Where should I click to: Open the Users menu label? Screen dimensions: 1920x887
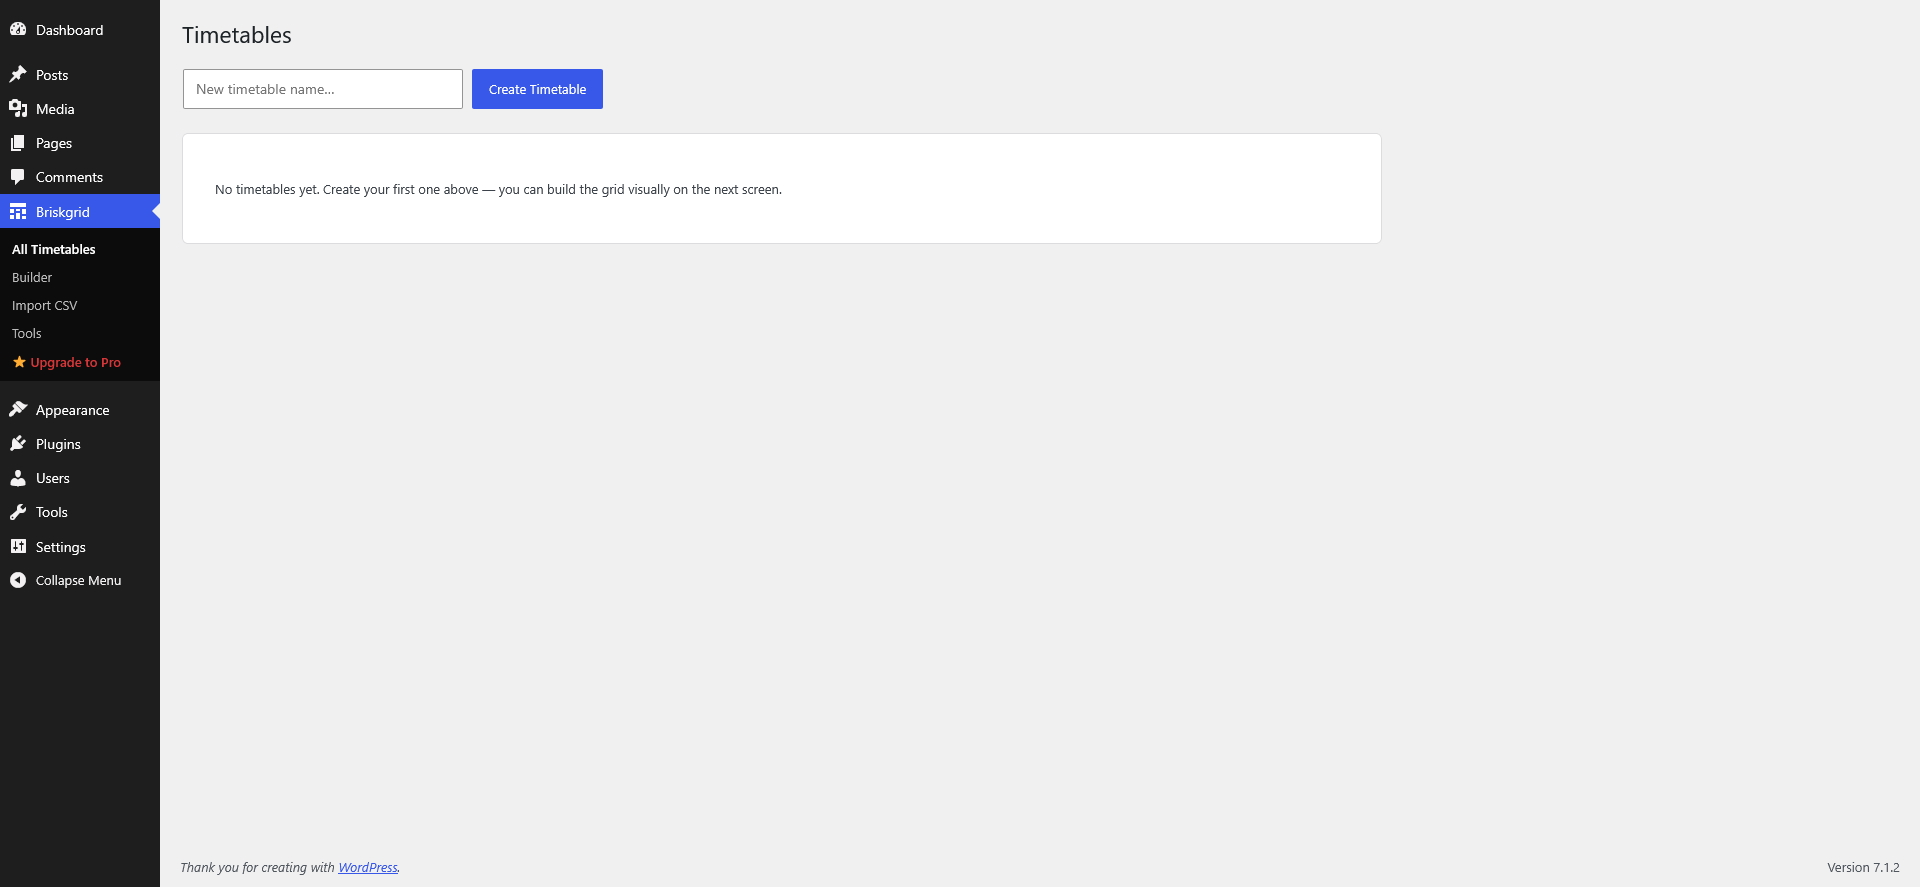click(x=53, y=478)
